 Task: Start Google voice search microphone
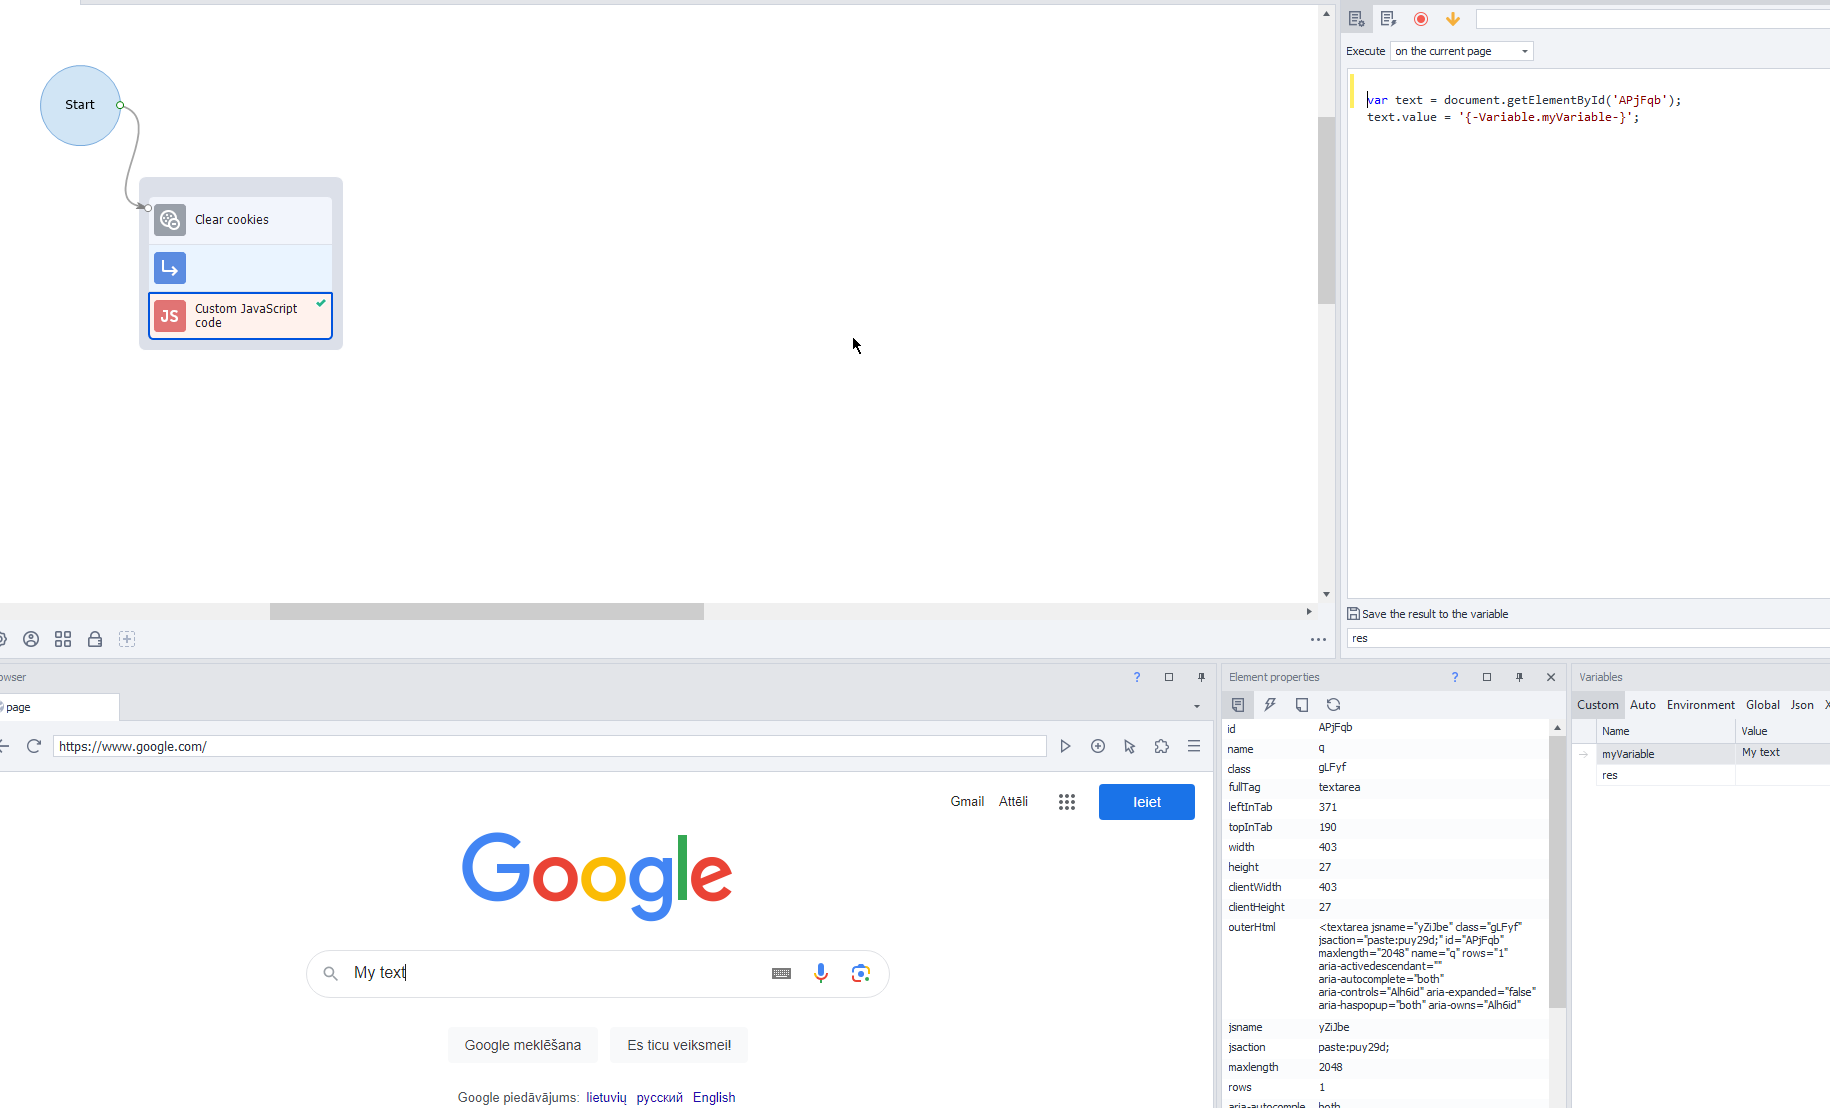821,974
